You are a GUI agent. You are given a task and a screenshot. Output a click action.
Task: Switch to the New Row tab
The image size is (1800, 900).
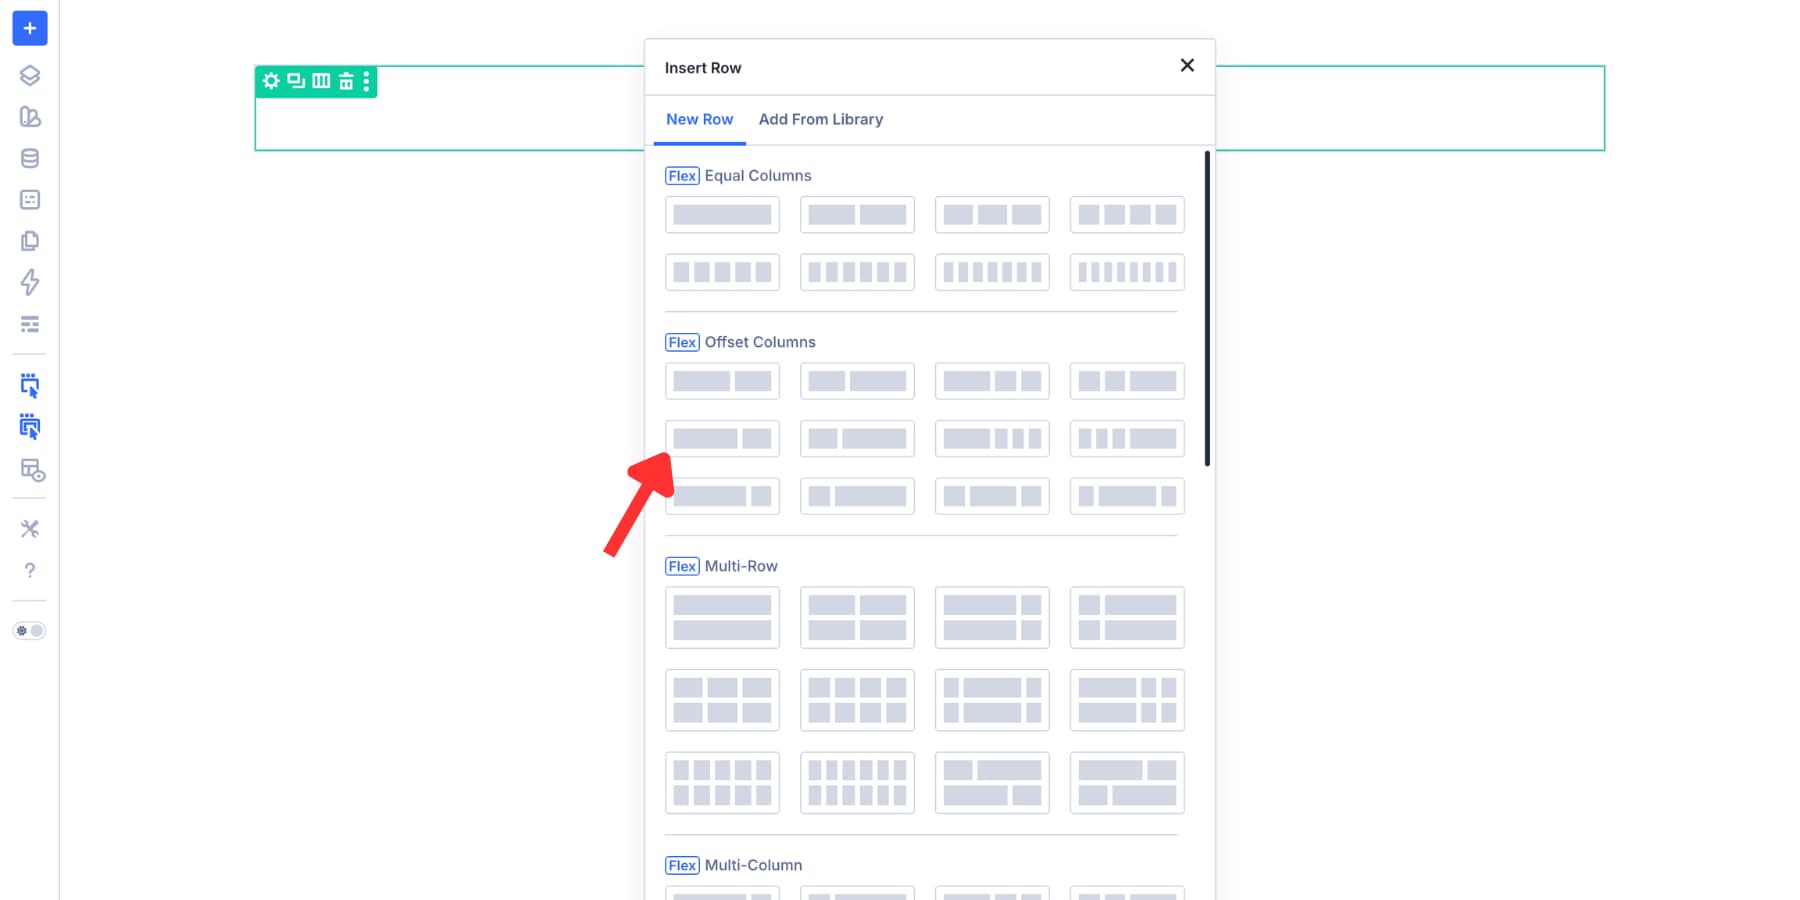[x=700, y=119]
